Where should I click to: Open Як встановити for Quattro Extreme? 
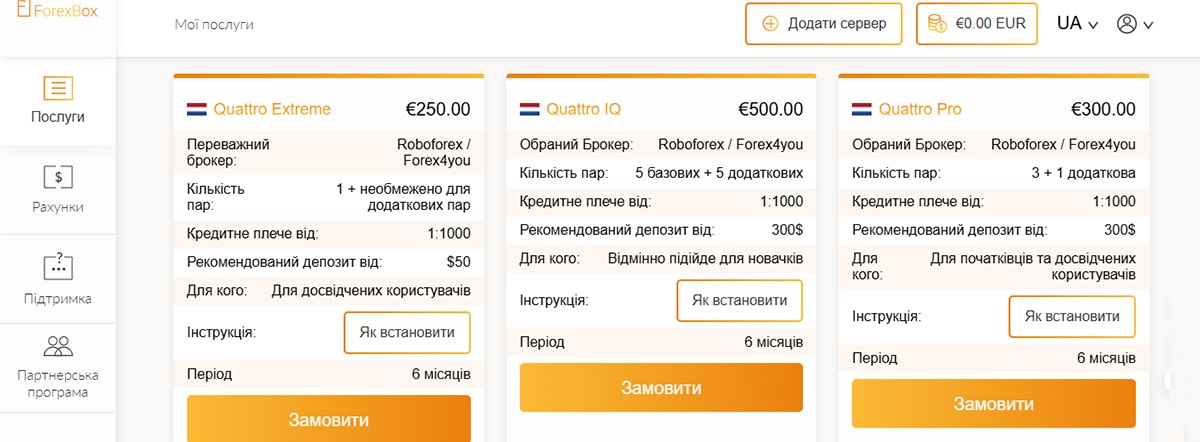(407, 333)
